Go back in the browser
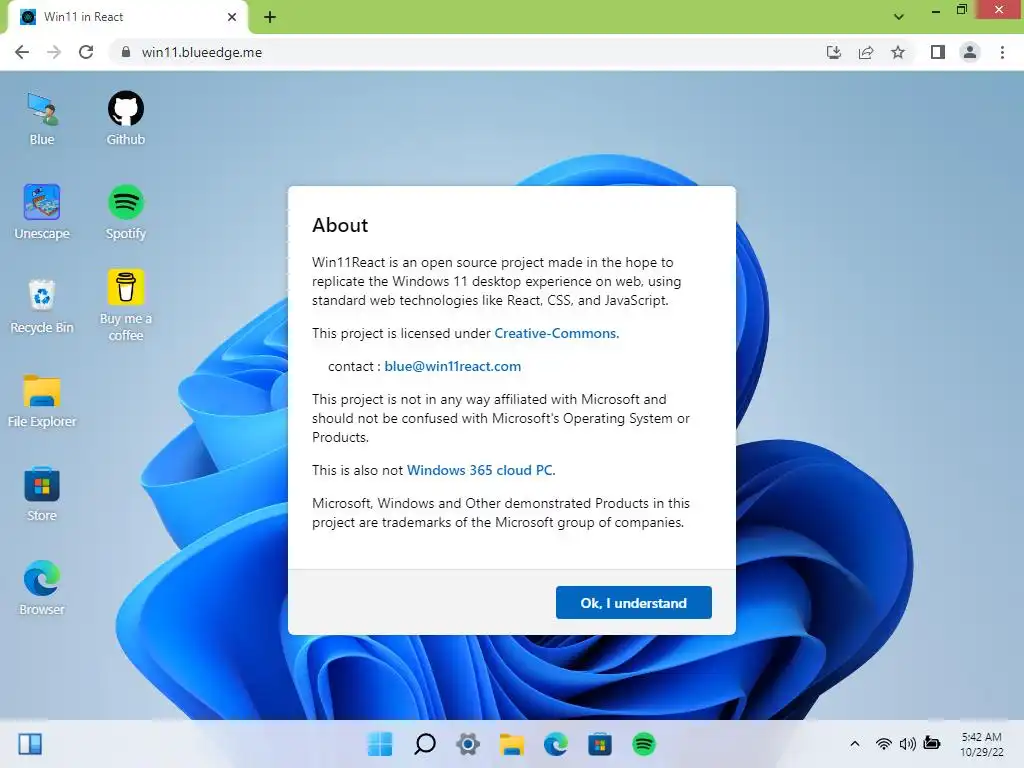Viewport: 1024px width, 768px height. (x=22, y=52)
